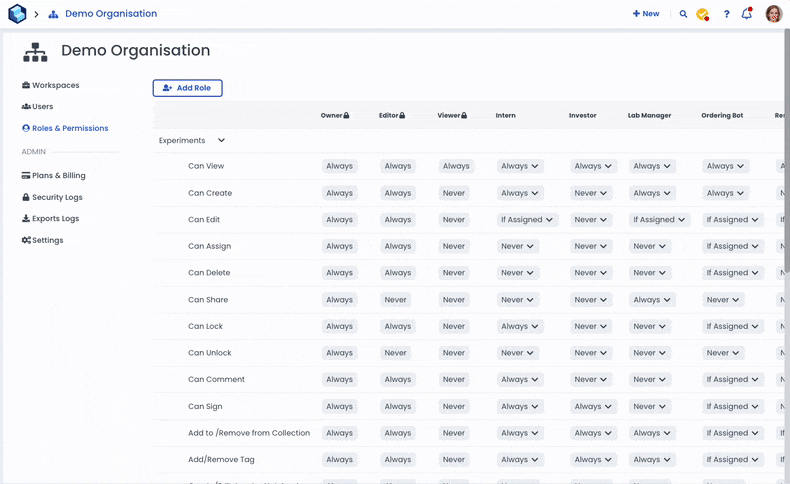Click the Add Role button

point(187,88)
